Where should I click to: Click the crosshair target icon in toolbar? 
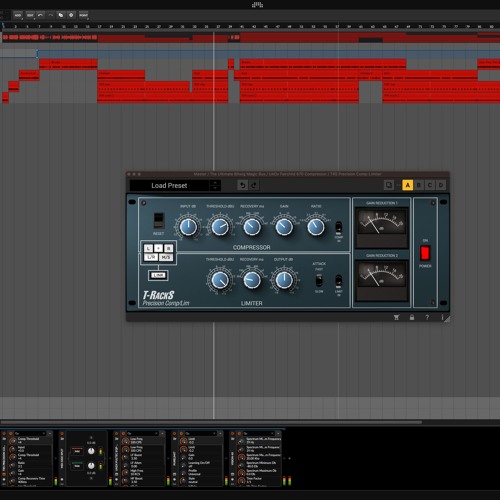coord(71,15)
